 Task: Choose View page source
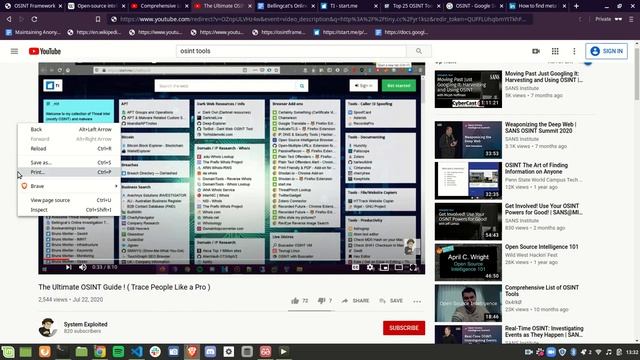click(x=69, y=200)
